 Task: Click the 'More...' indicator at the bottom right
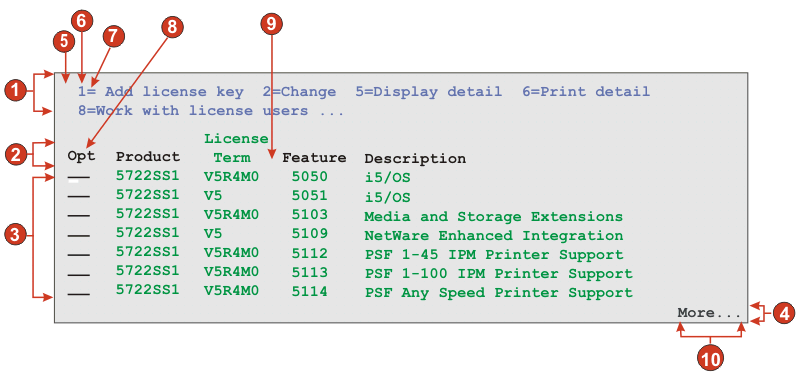(709, 313)
